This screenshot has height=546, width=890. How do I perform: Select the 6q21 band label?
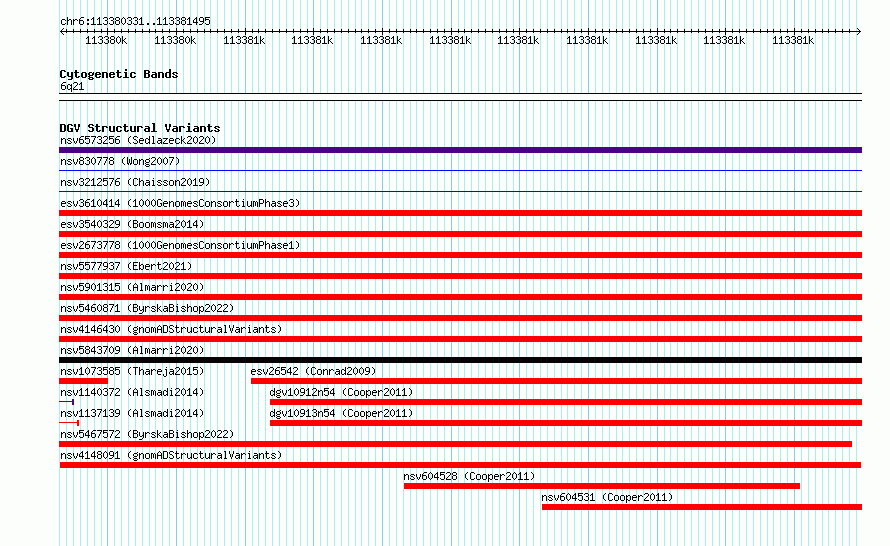(x=72, y=86)
